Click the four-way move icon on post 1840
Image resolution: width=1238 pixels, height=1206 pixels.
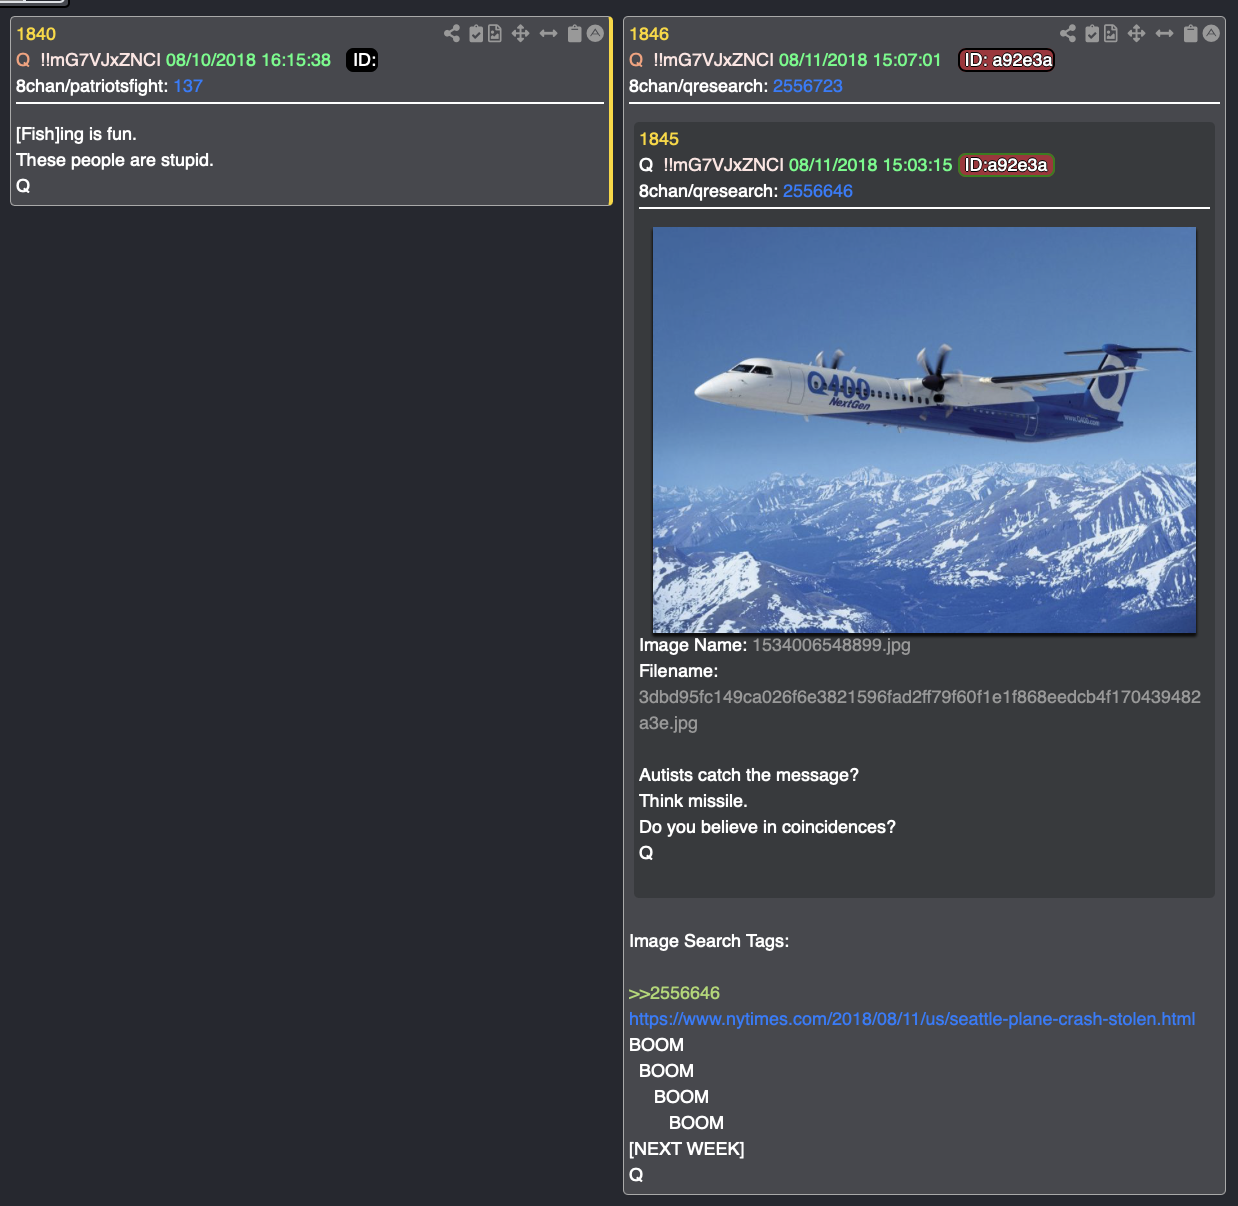[520, 33]
